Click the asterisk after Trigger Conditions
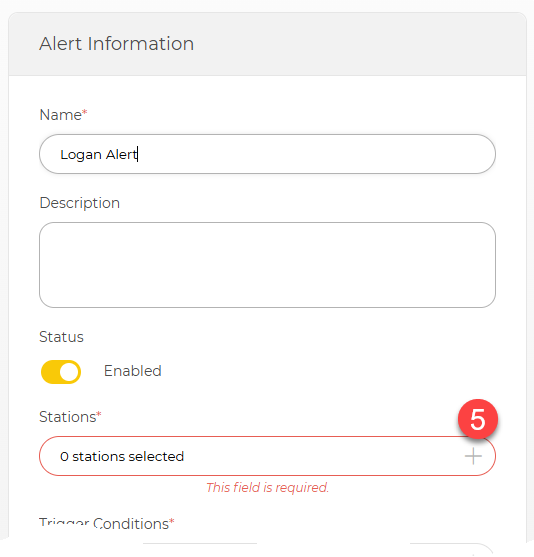The width and height of the screenshot is (534, 557). pyautogui.click(x=172, y=521)
